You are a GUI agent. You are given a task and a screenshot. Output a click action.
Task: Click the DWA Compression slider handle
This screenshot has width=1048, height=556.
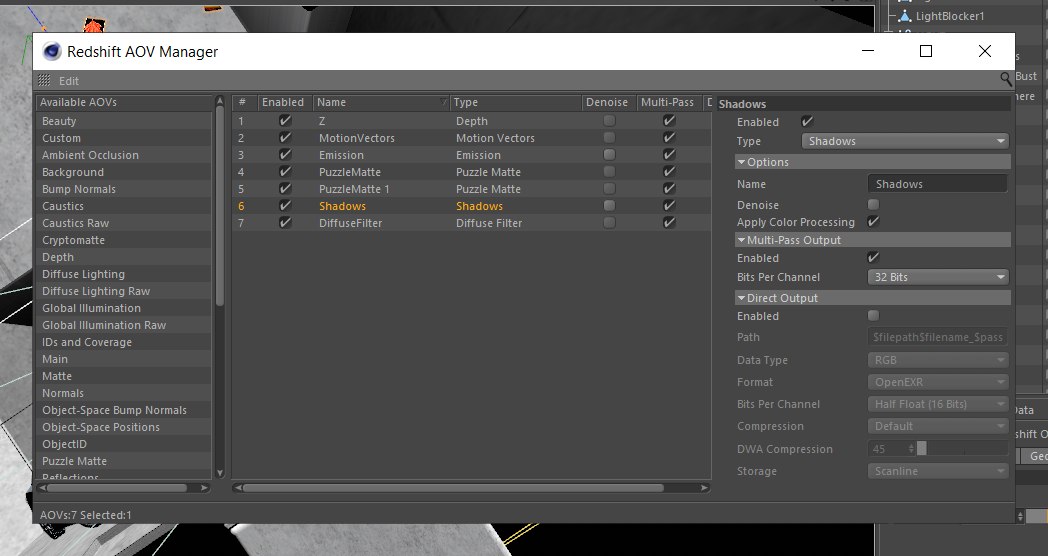click(922, 448)
